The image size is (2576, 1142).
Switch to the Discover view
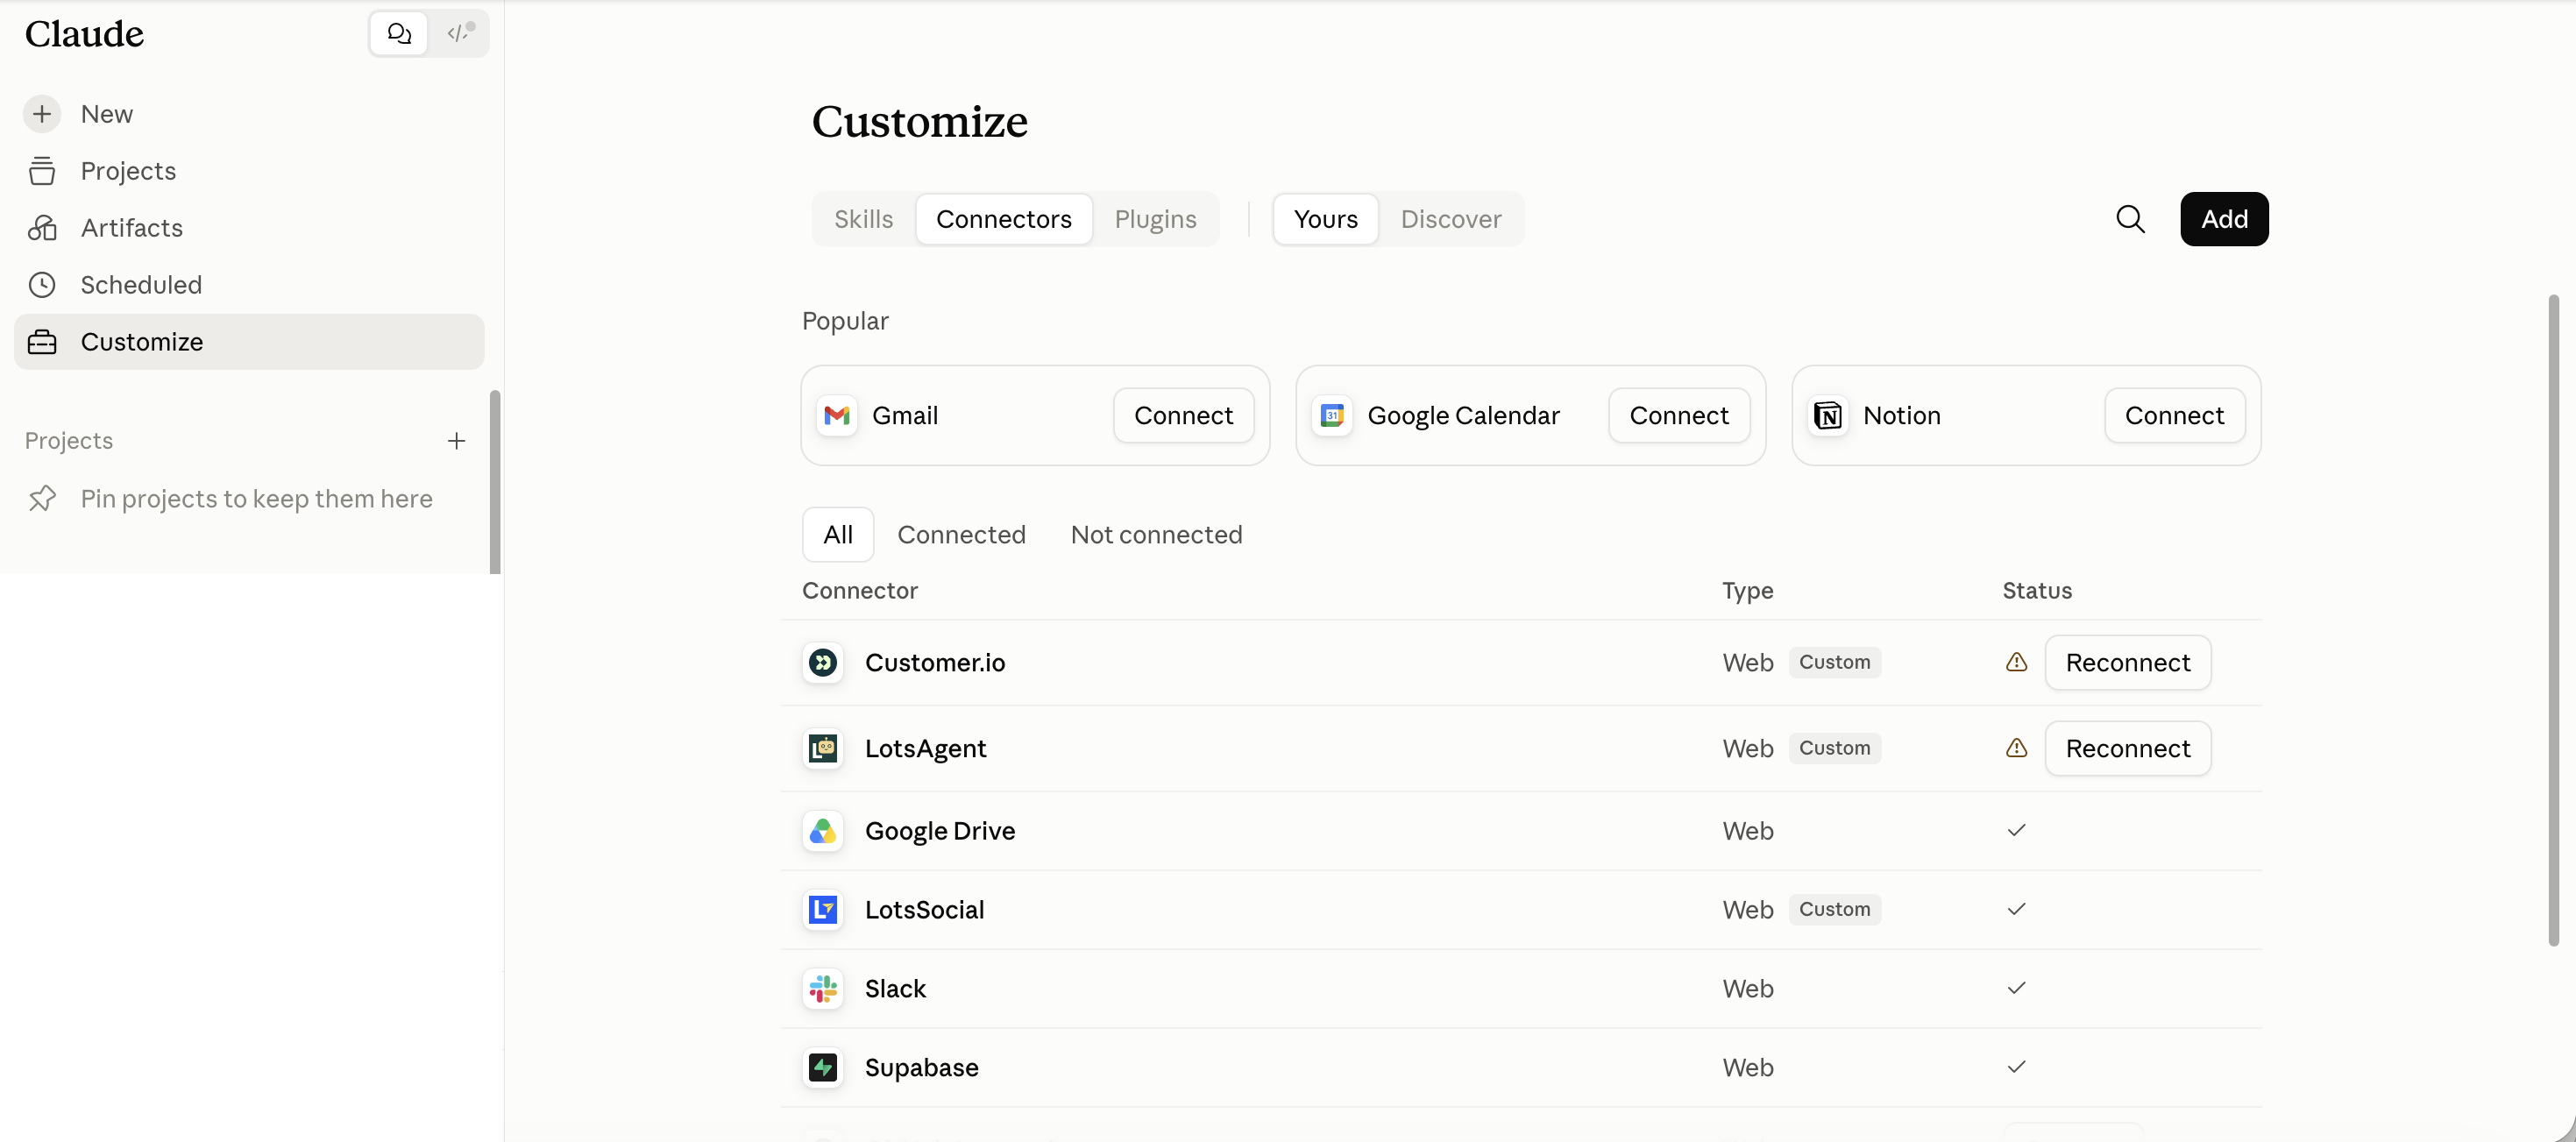tap(1450, 219)
